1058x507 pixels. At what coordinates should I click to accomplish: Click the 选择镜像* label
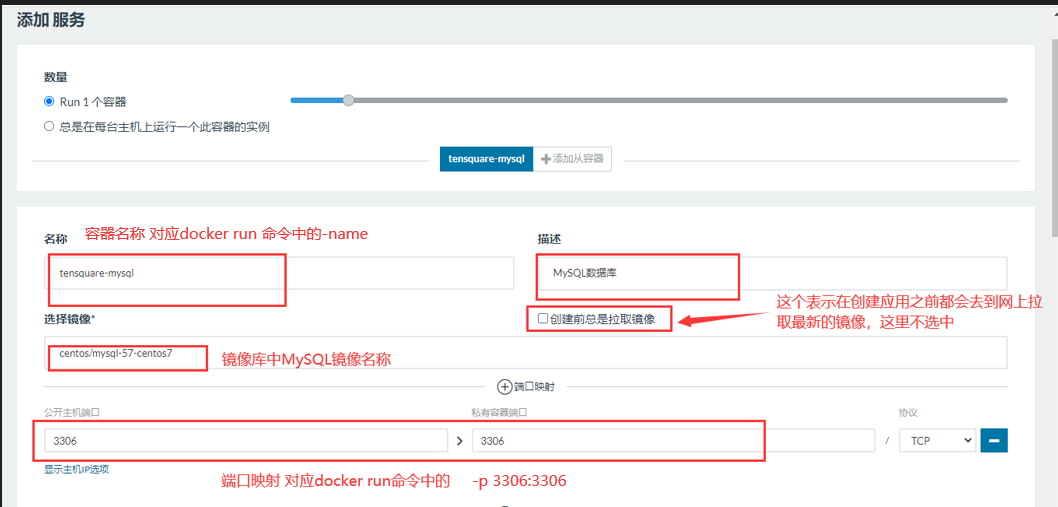pyautogui.click(x=69, y=319)
